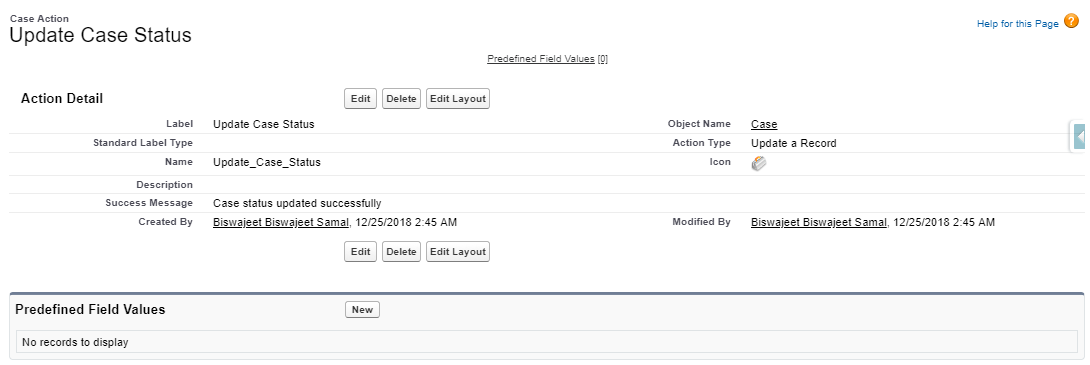This screenshot has width=1090, height=365.
Task: Open the Case object name link
Action: coord(764,124)
